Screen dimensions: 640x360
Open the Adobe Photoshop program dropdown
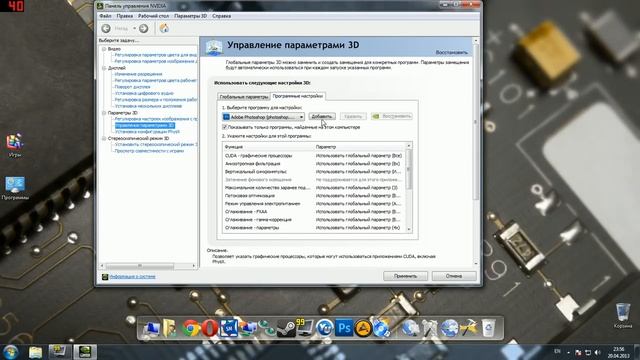(263, 117)
